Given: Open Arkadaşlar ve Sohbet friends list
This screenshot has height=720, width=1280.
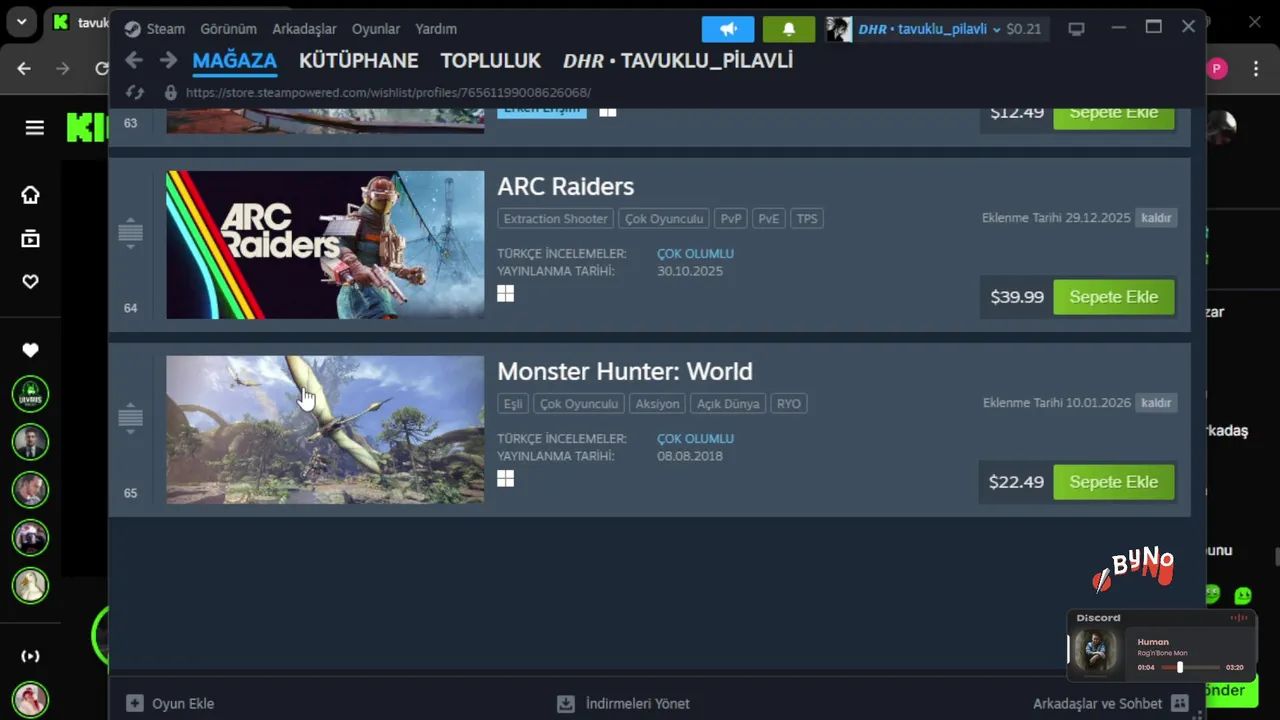Looking at the screenshot, I should (1111, 703).
